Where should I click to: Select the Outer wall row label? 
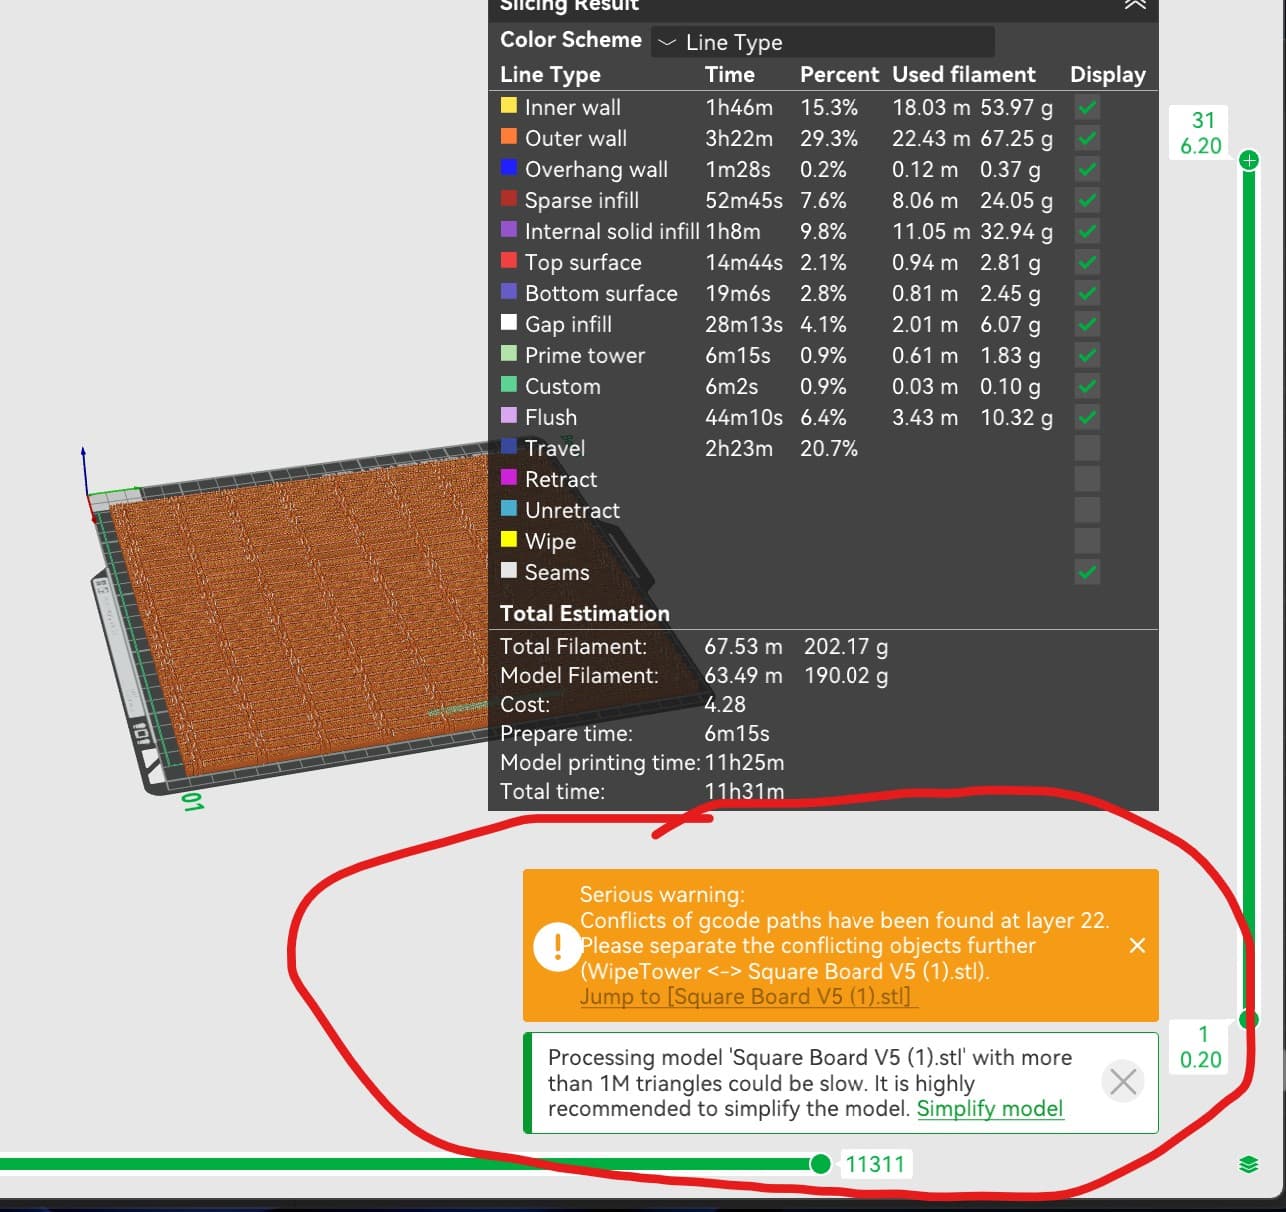point(576,138)
